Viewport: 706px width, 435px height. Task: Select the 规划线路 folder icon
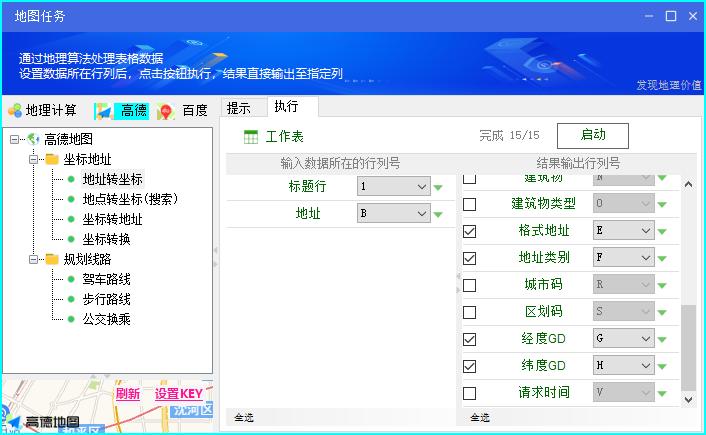coord(52,259)
